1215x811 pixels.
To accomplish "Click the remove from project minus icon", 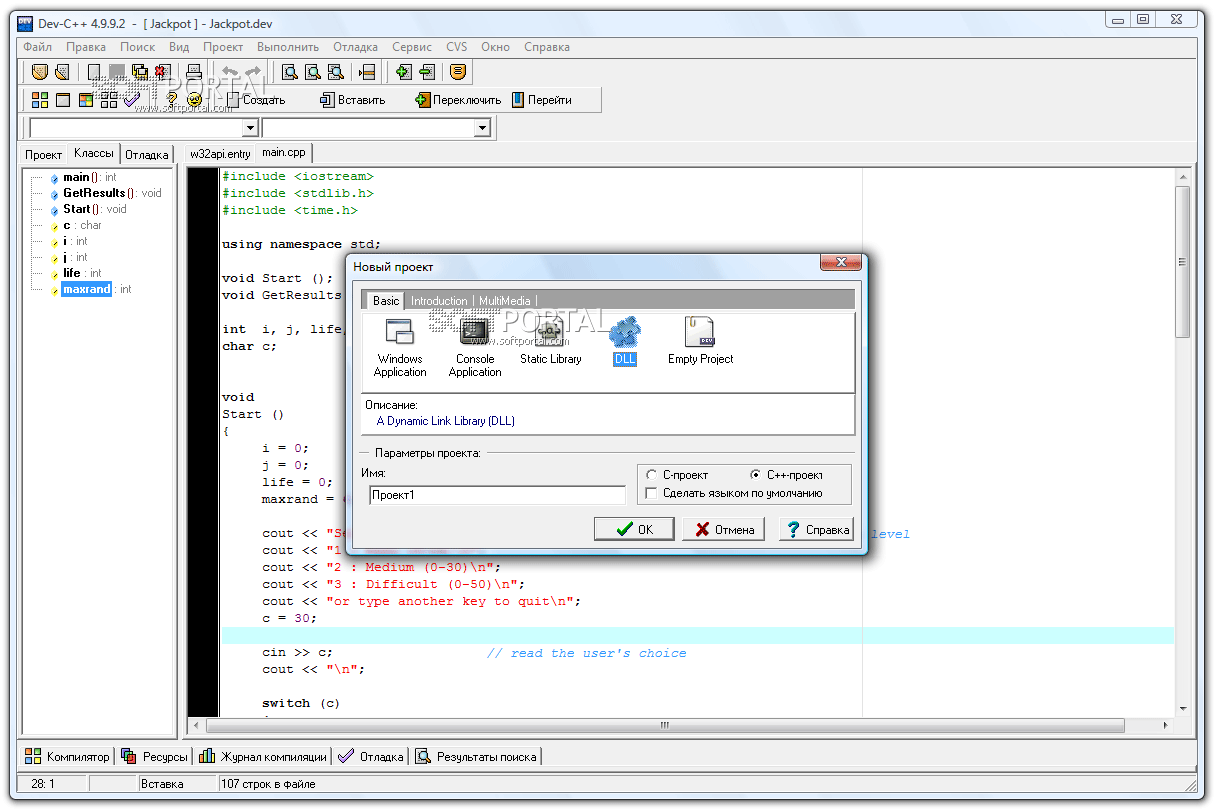I will pos(427,72).
